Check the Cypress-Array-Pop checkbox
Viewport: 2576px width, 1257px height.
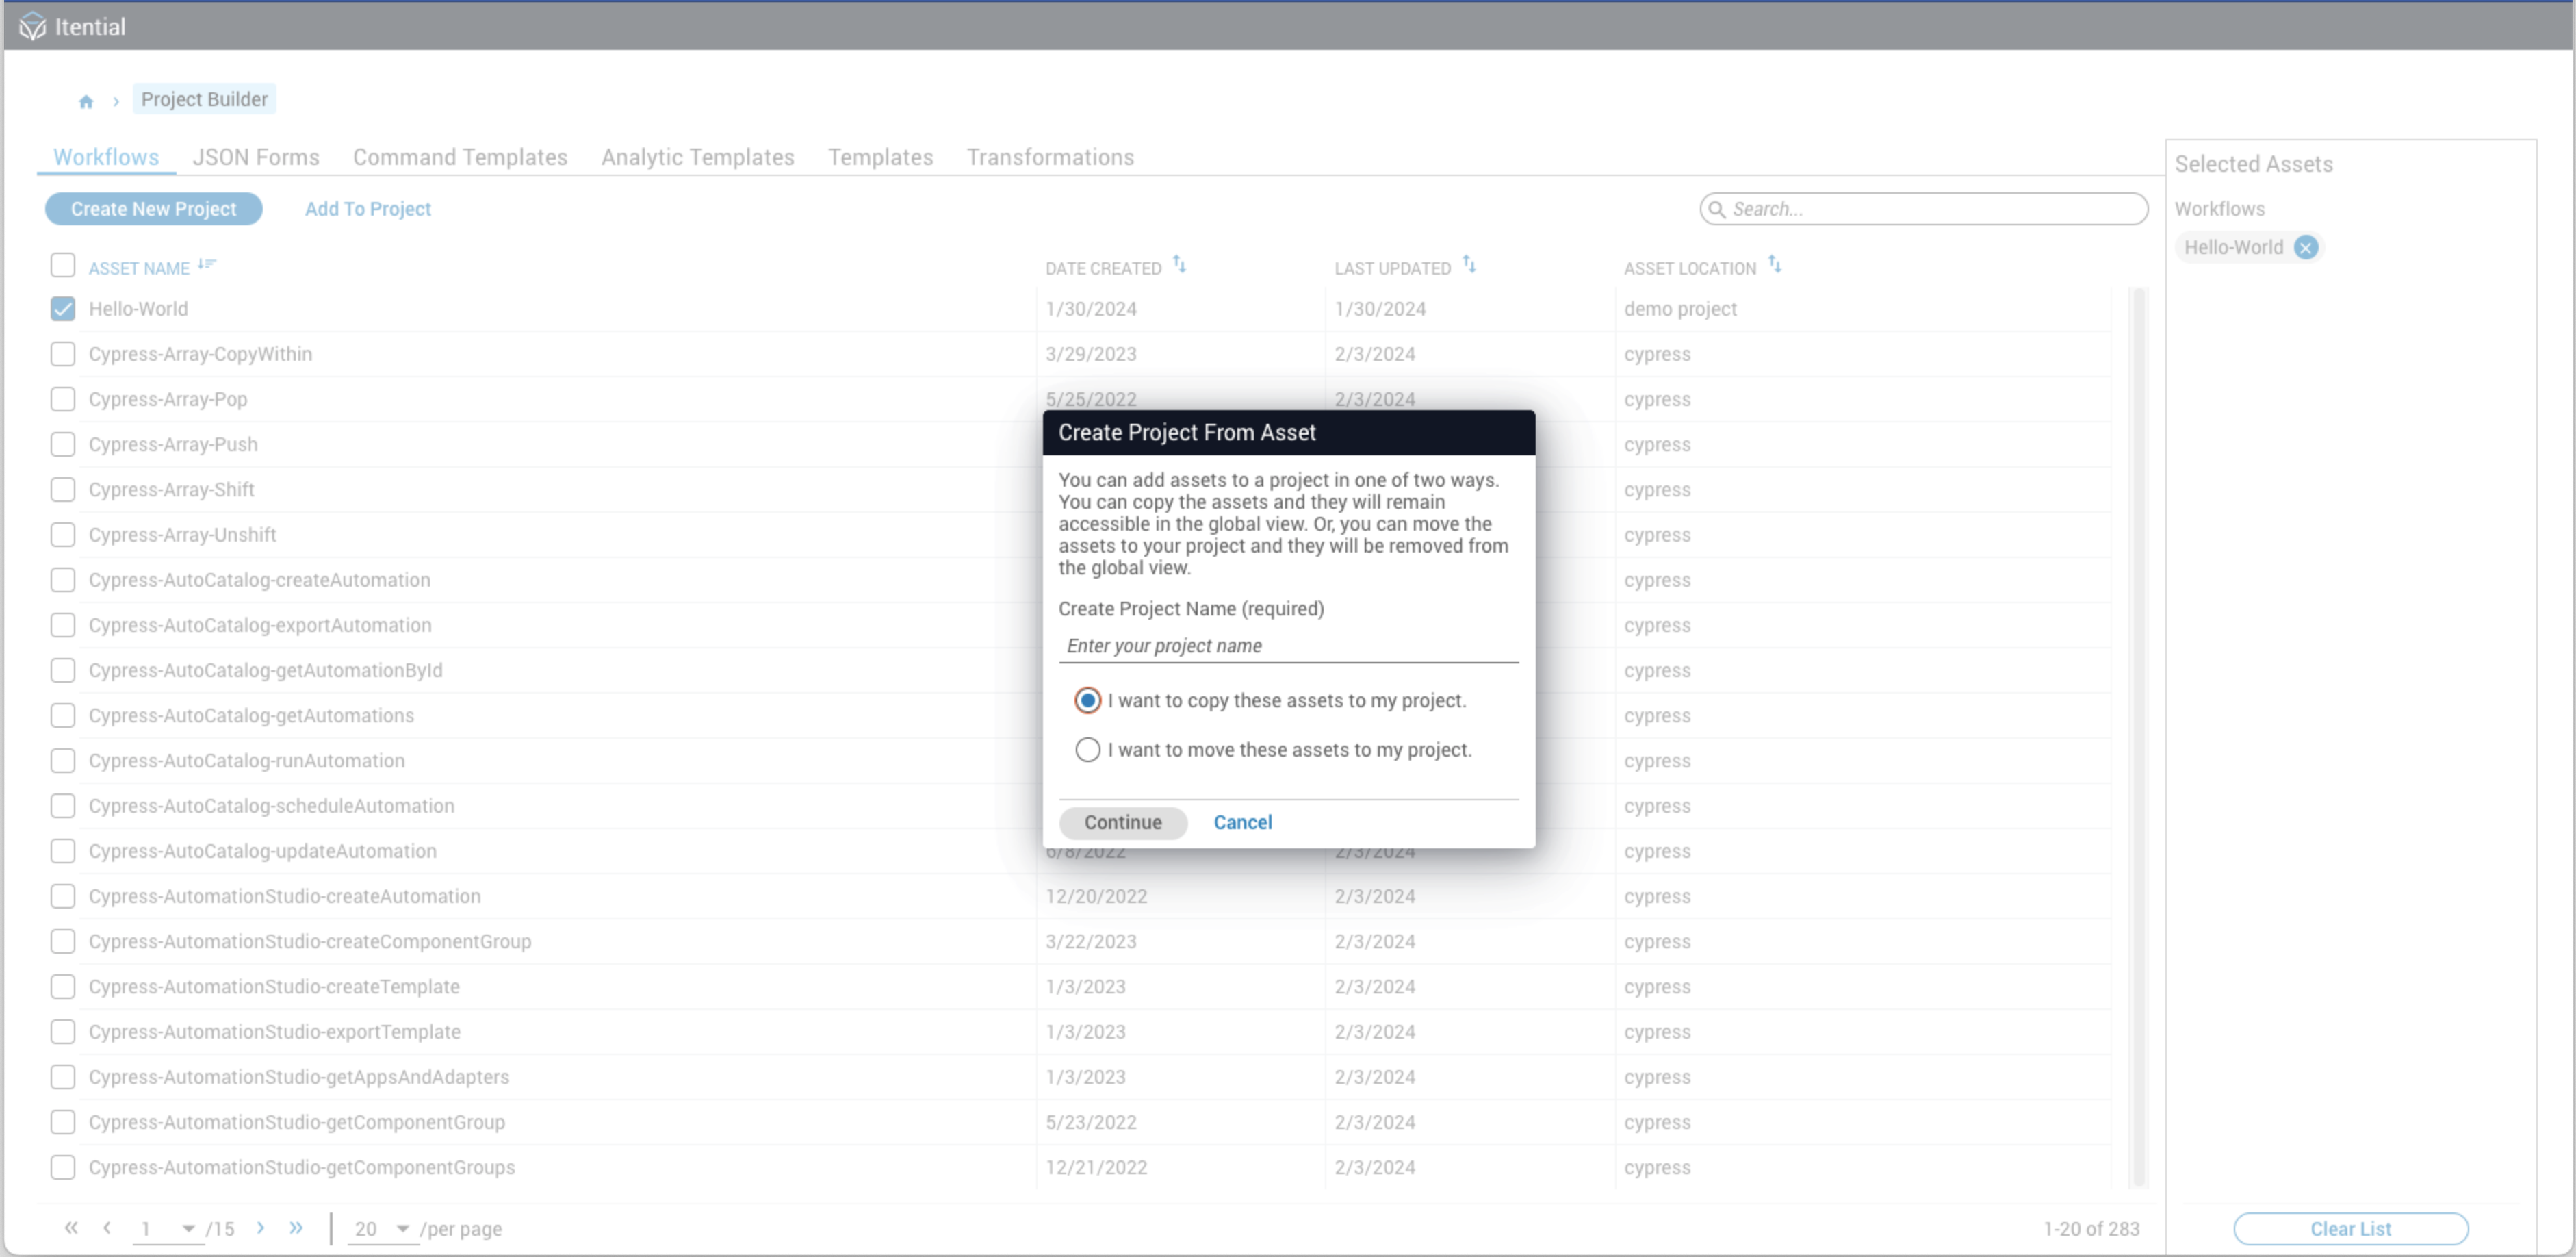pos(63,399)
